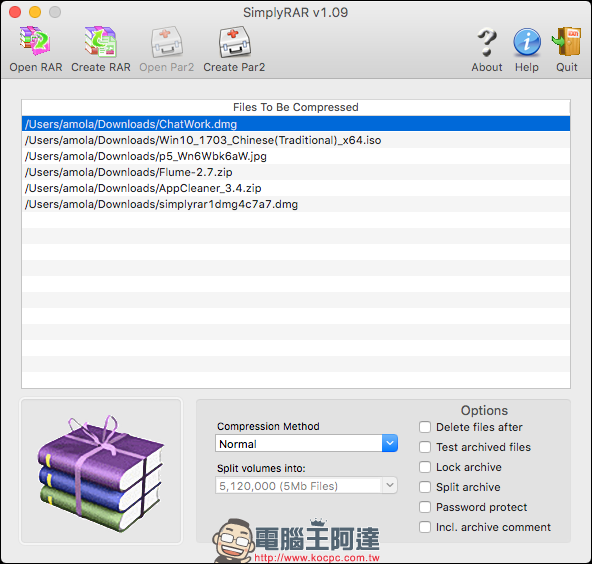Viewport: 592px width, 564px height.
Task: Open the Split volumes size dropdown arrow
Action: tap(390, 485)
